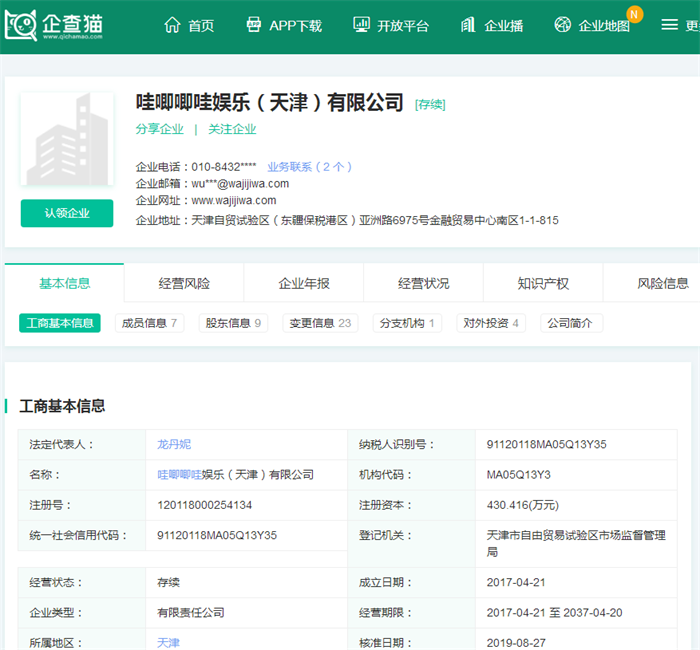Click the 企业地图 globe icon
700x650 pixels.
(563, 25)
